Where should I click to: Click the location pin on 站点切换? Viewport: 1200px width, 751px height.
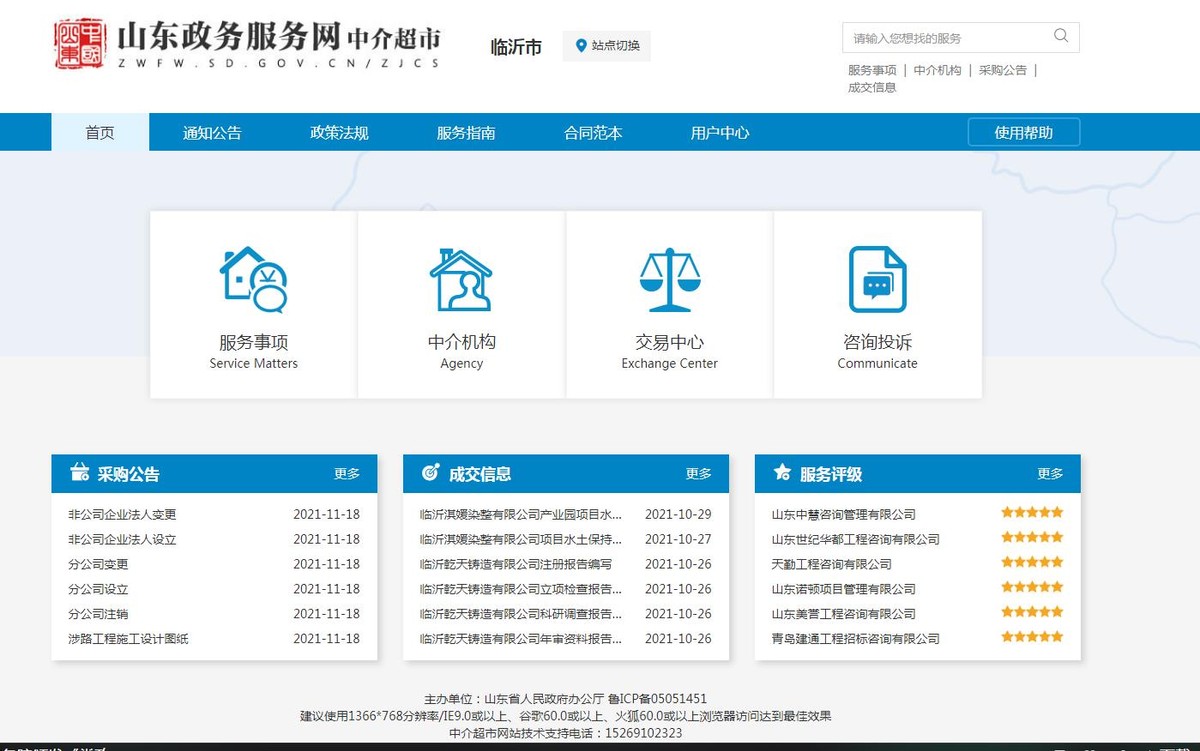click(581, 45)
